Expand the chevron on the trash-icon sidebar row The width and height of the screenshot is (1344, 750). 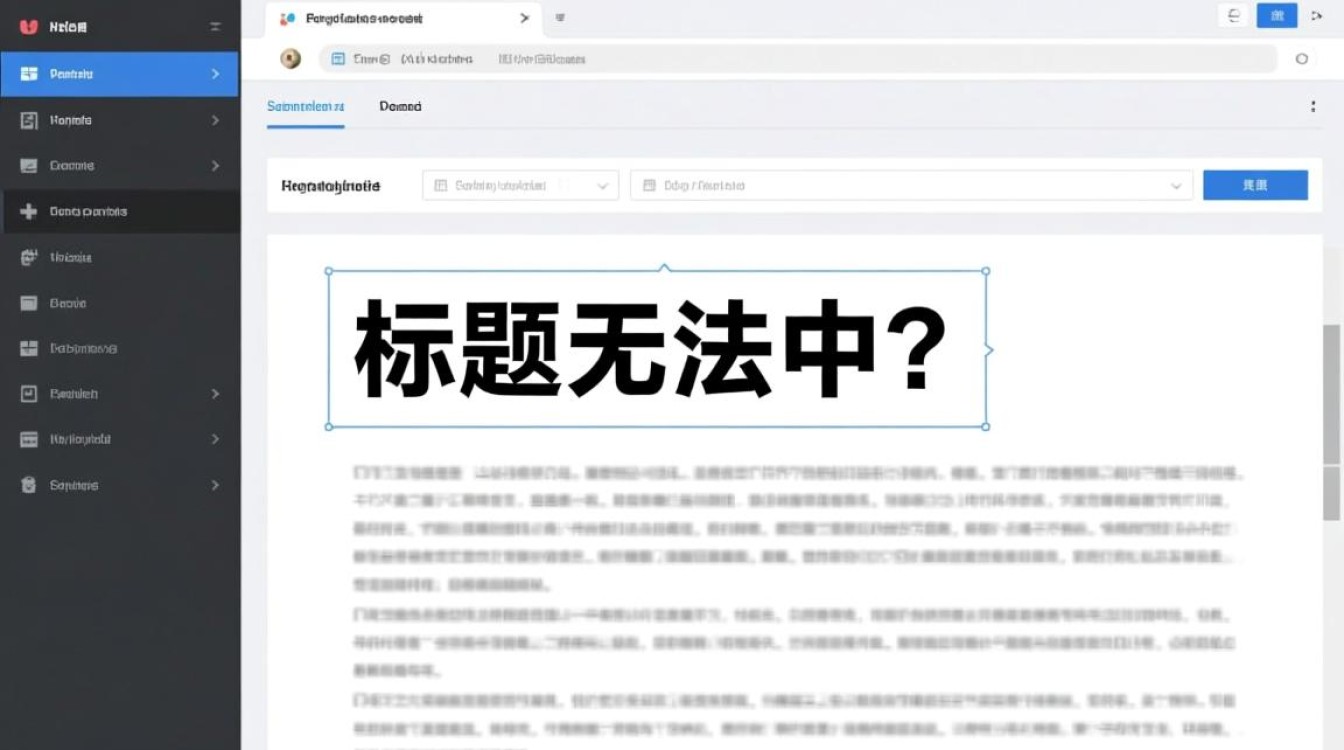(215, 485)
